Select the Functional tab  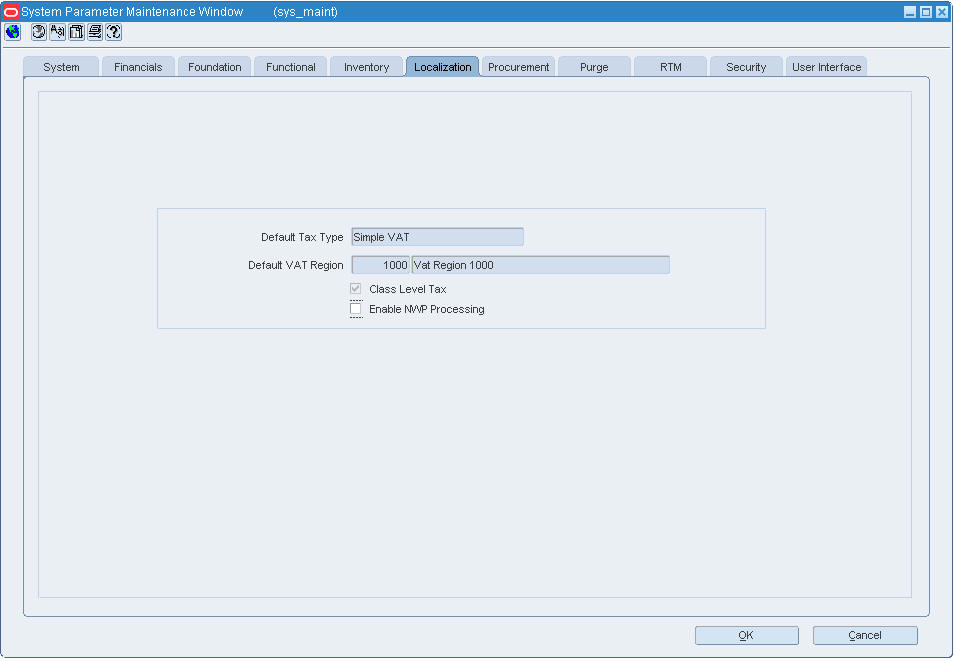pos(291,67)
